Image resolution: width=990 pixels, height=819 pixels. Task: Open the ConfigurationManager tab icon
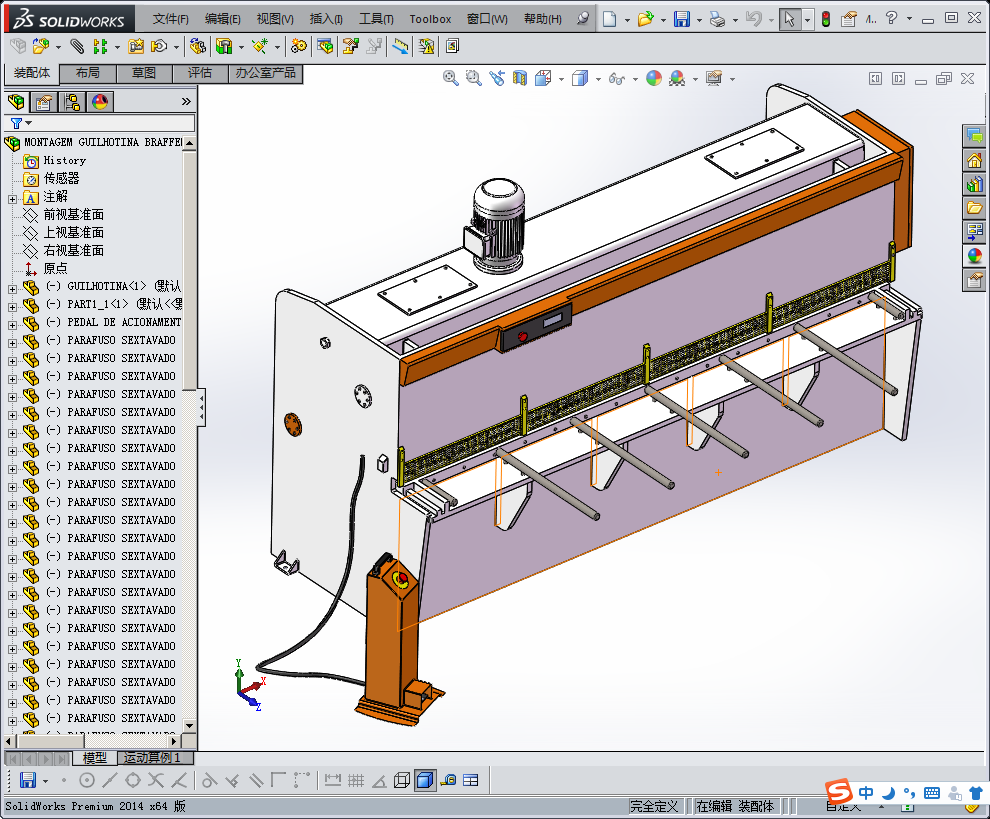[72, 102]
